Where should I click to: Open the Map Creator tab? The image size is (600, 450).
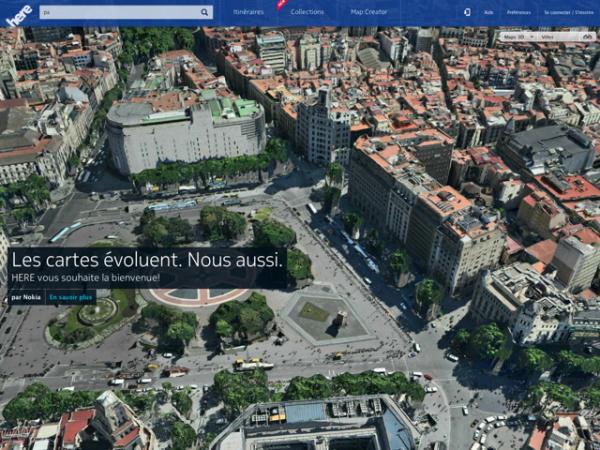[368, 13]
